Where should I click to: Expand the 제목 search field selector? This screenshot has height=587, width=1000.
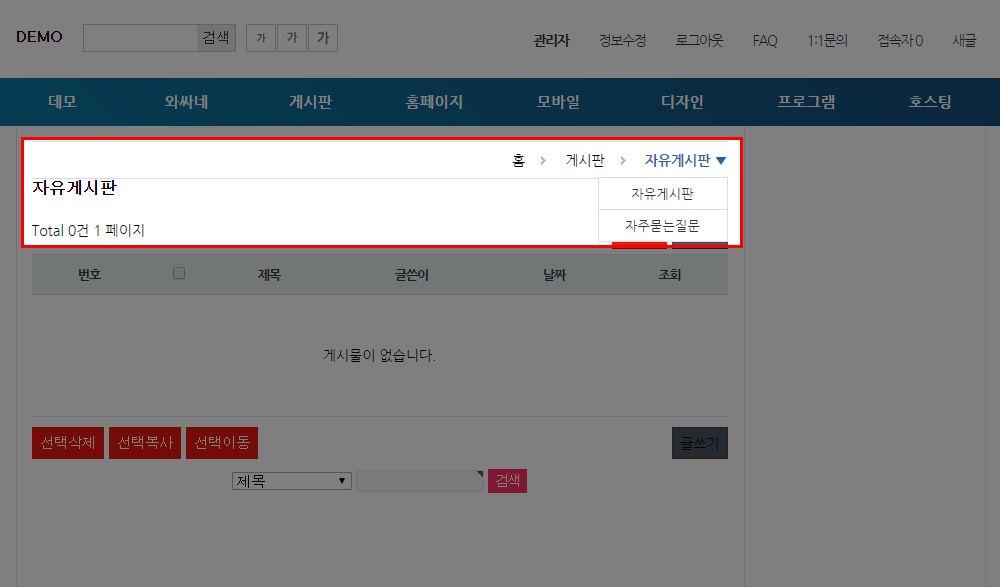[292, 481]
